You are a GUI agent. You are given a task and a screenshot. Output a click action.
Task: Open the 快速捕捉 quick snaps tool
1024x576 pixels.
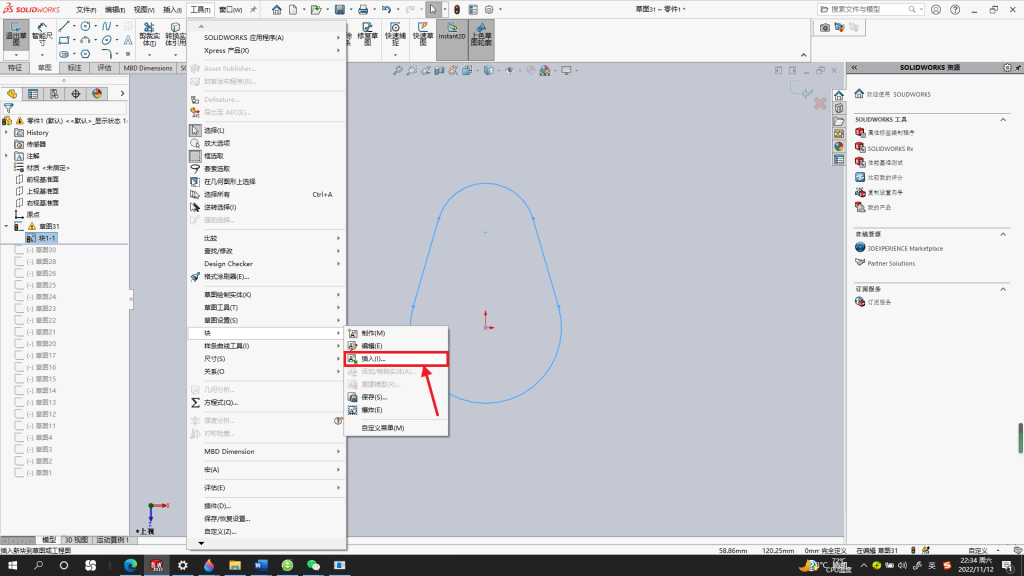[x=395, y=35]
